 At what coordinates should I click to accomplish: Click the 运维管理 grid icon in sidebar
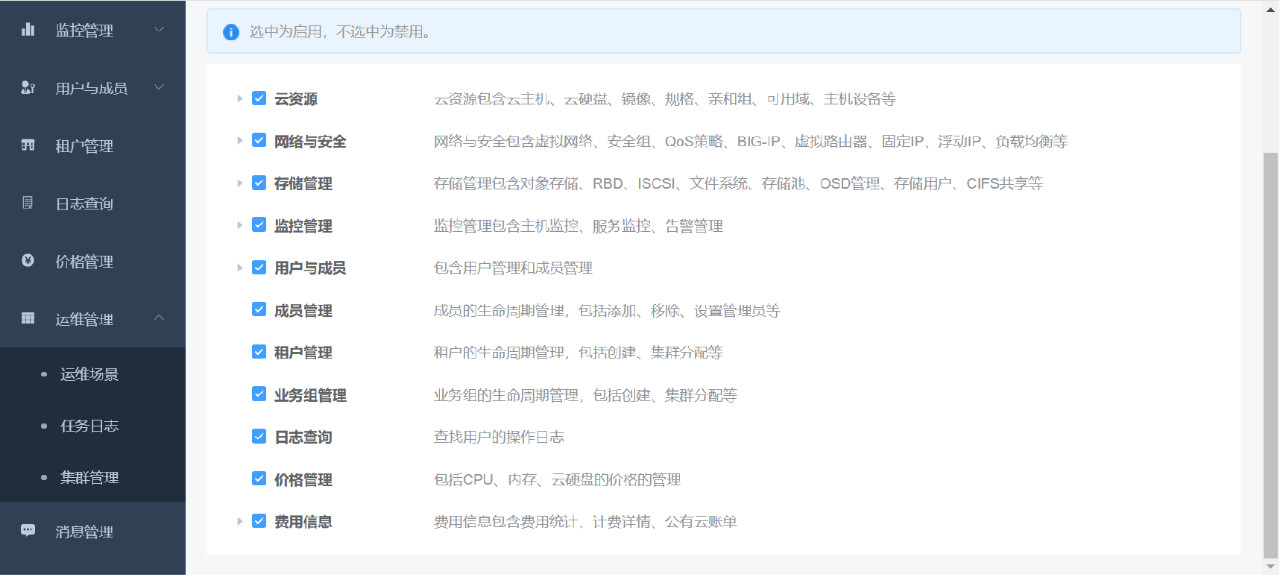coord(28,319)
